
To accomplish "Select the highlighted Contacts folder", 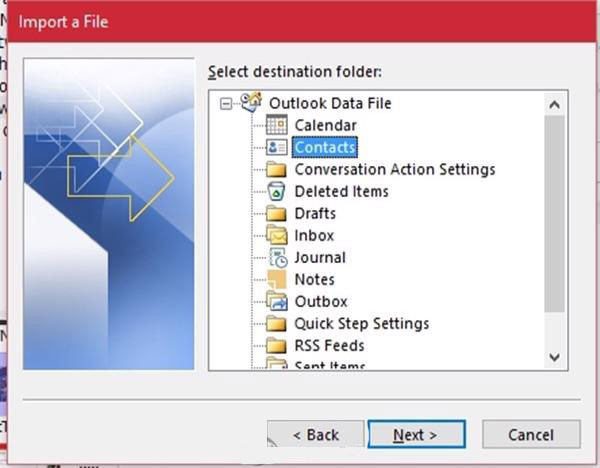I will (325, 147).
